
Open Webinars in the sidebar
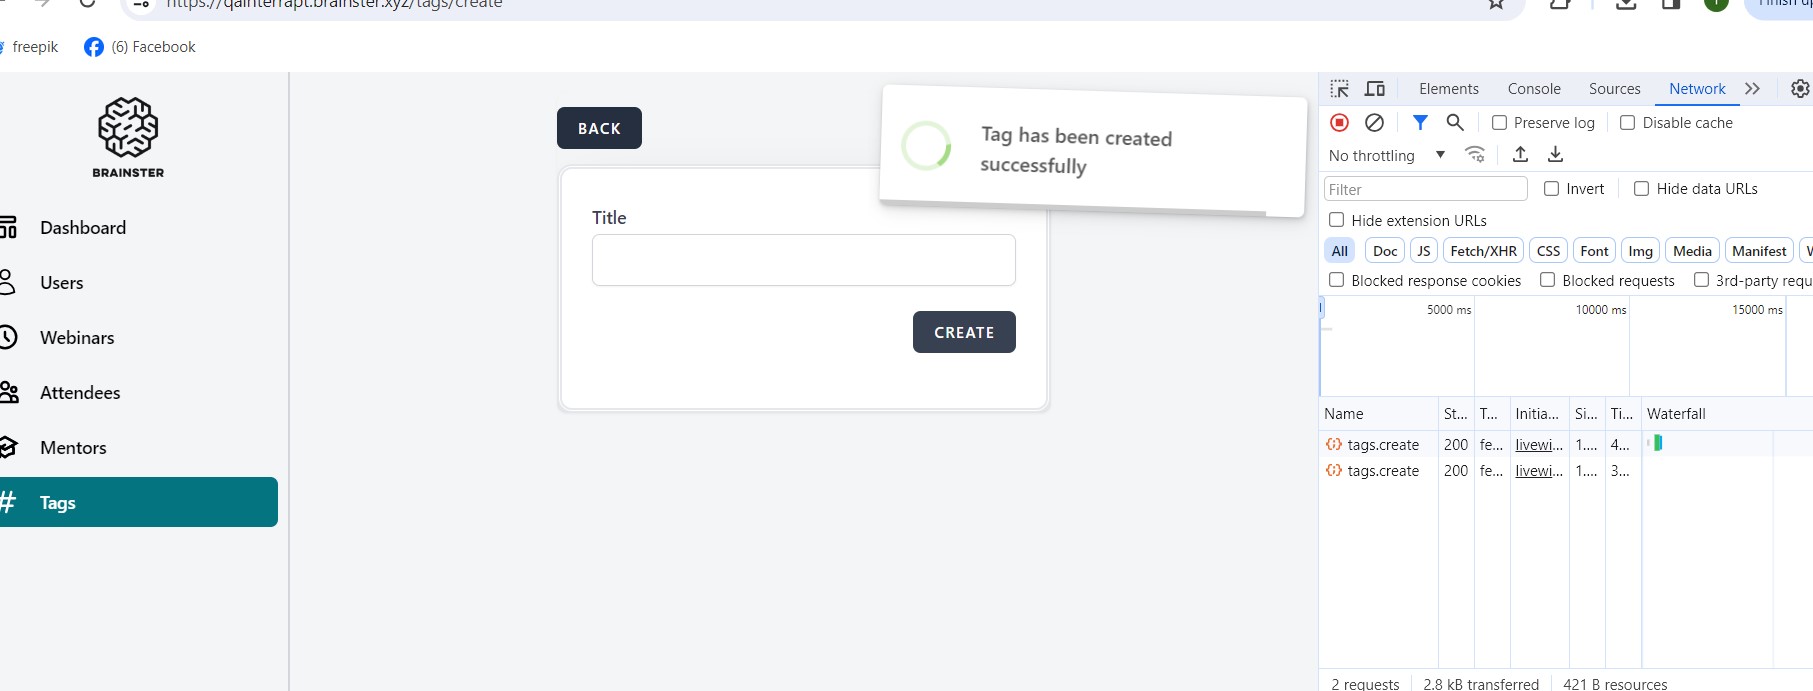pyautogui.click(x=77, y=338)
